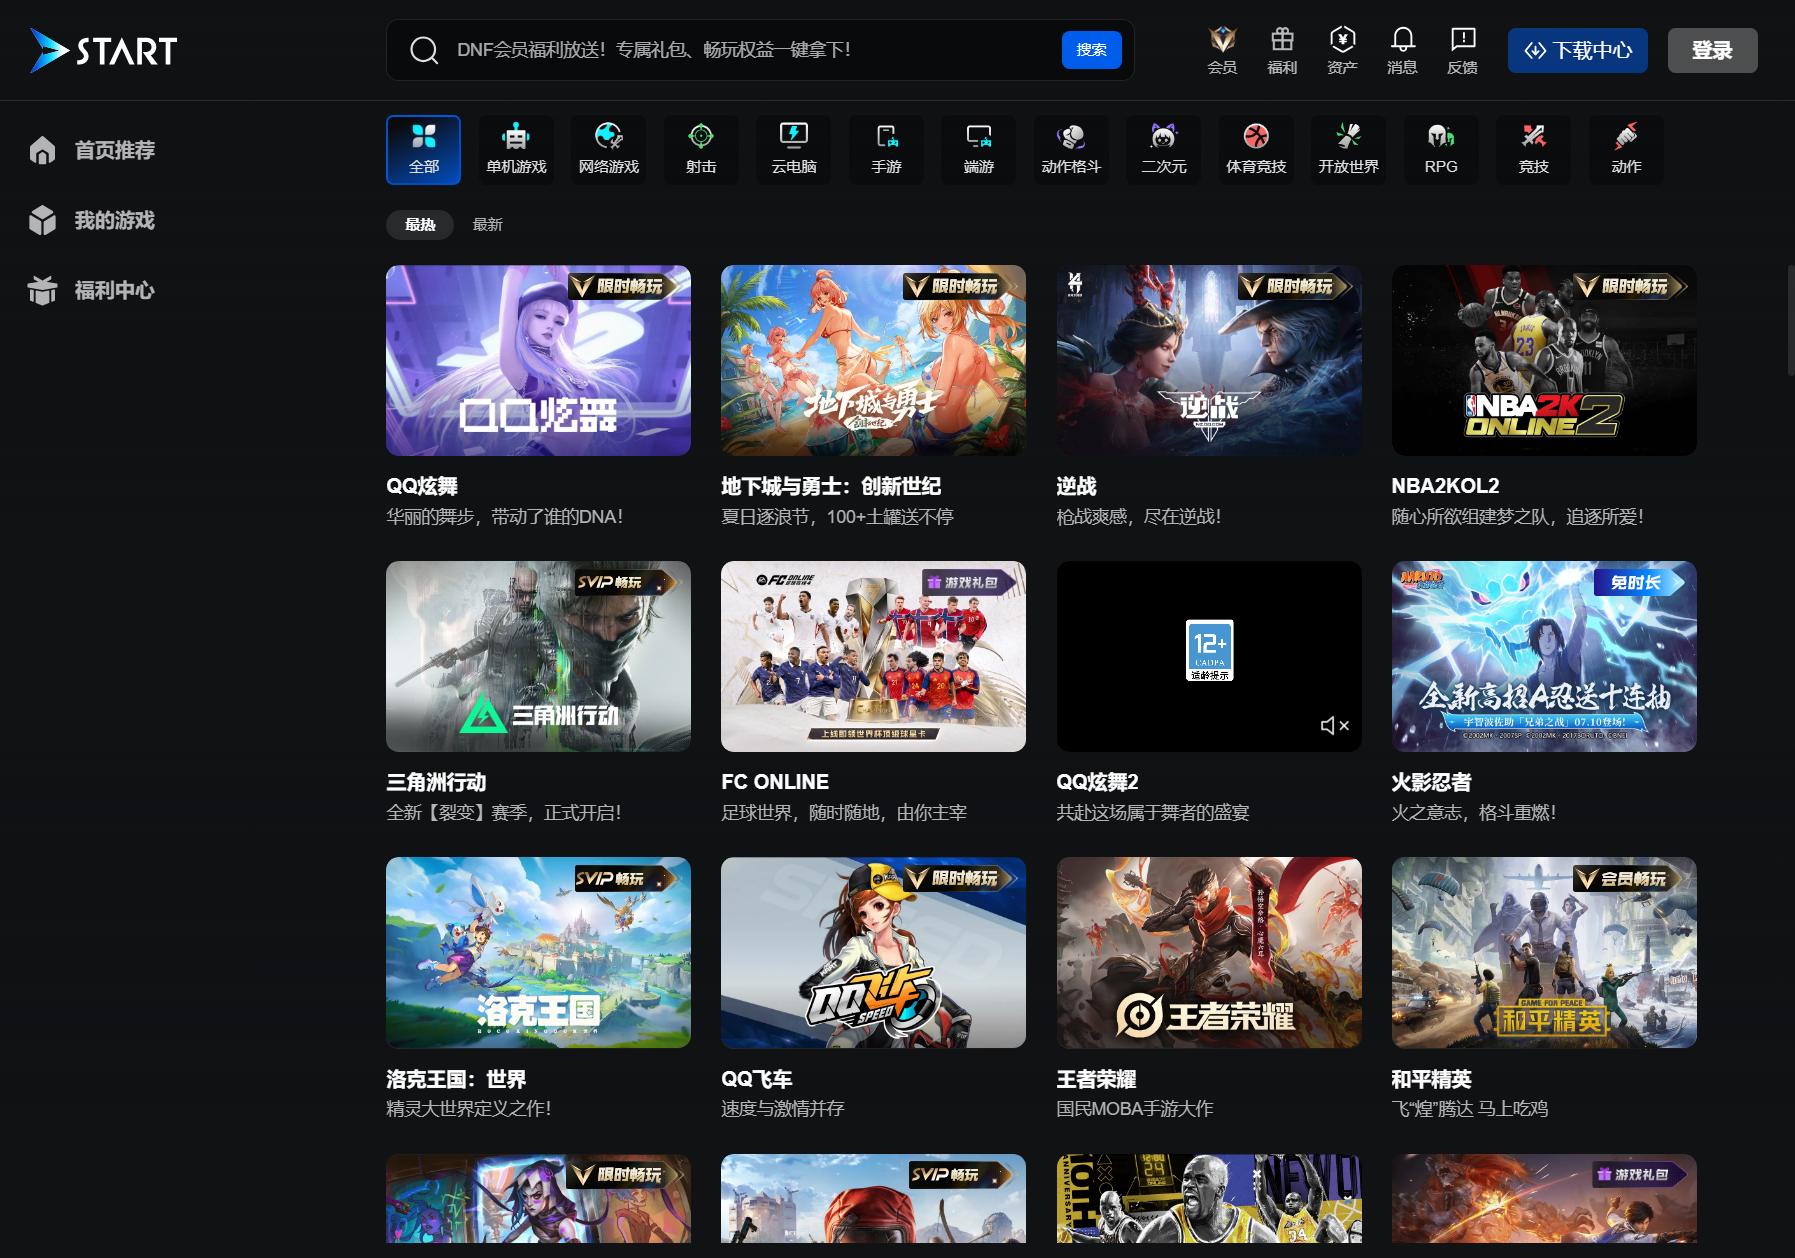Image resolution: width=1795 pixels, height=1258 pixels.
Task: Click the NBA2KOL2 title text
Action: point(1445,486)
